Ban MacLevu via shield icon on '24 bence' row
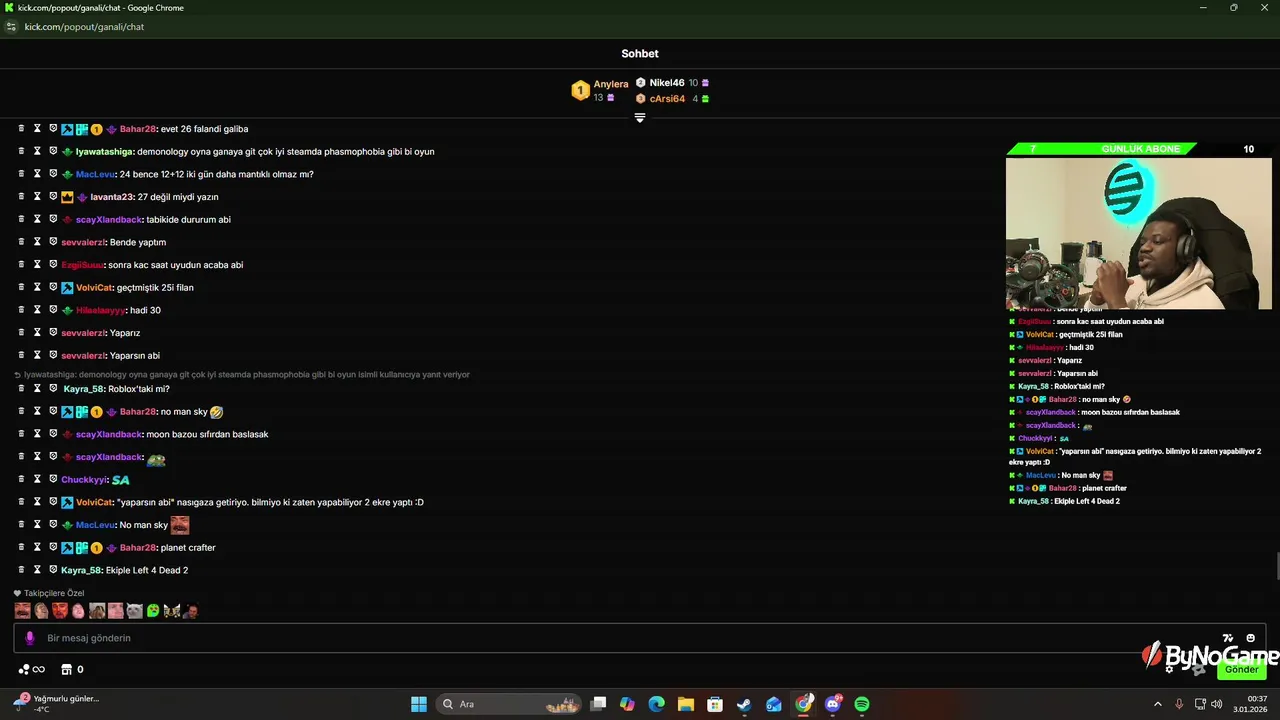 pyautogui.click(x=53, y=174)
